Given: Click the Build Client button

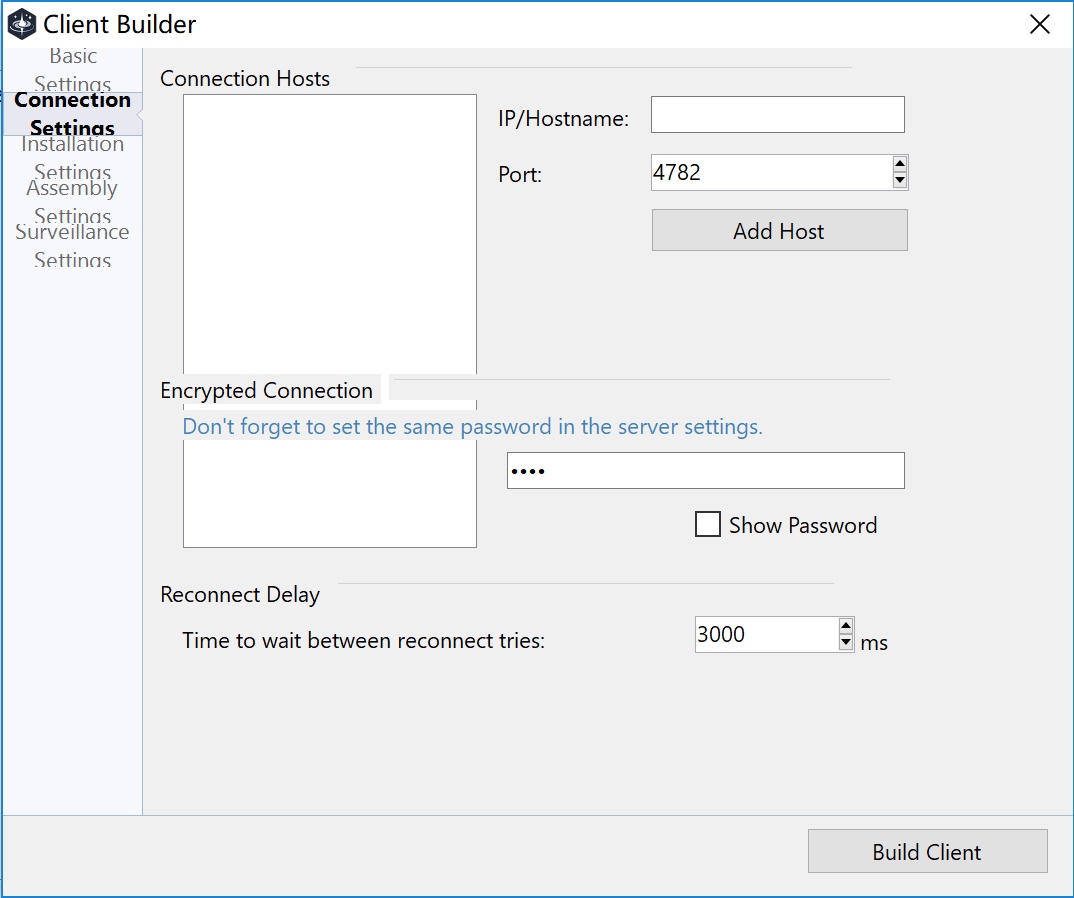Looking at the screenshot, I should coord(927,851).
